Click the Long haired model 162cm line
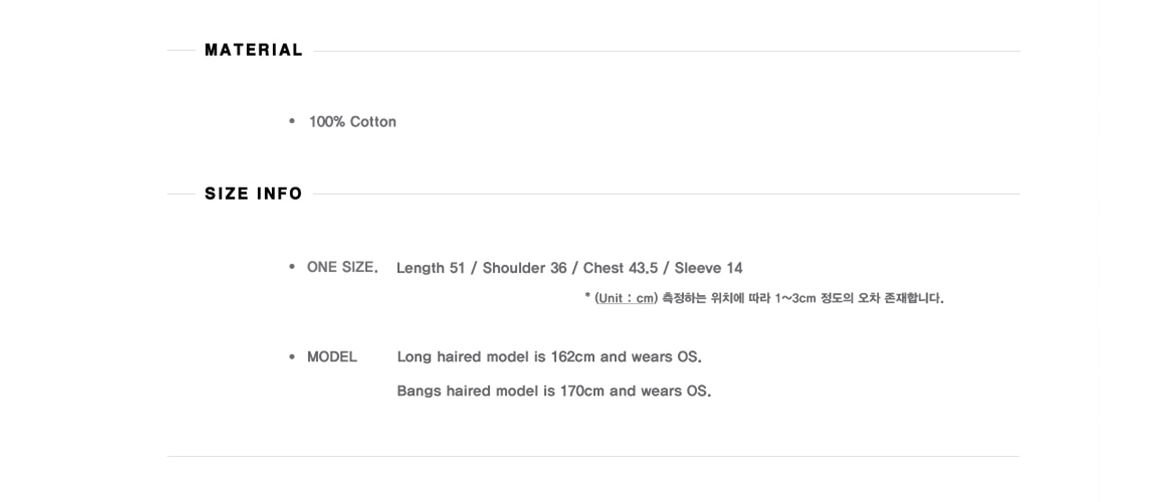 549,357
